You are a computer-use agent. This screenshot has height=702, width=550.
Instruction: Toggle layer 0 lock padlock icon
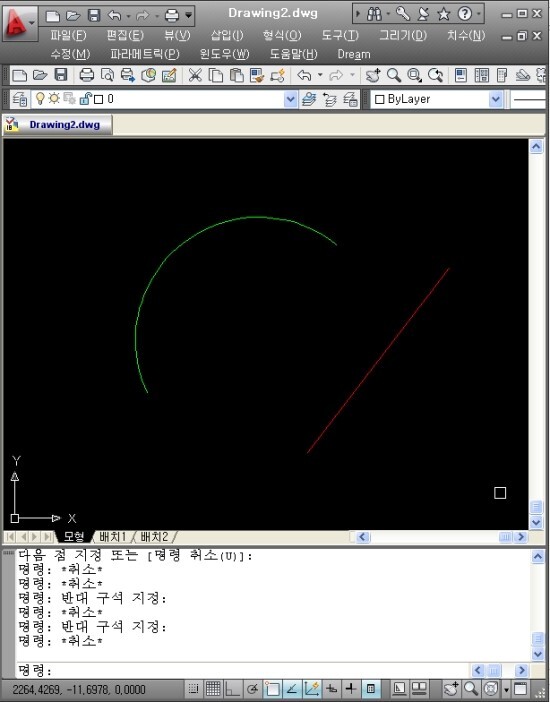[85, 98]
